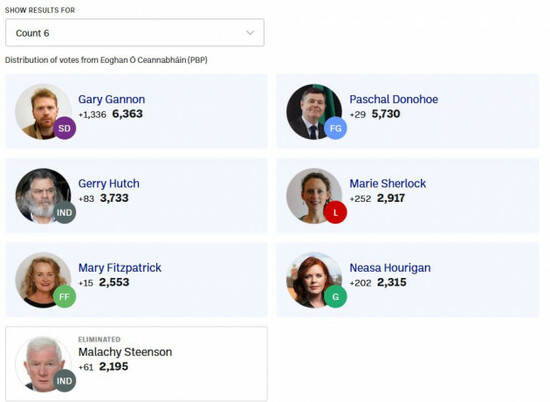Click Gerry Hutch's IND party badge
Viewport: 550px width, 402px height.
tap(65, 213)
